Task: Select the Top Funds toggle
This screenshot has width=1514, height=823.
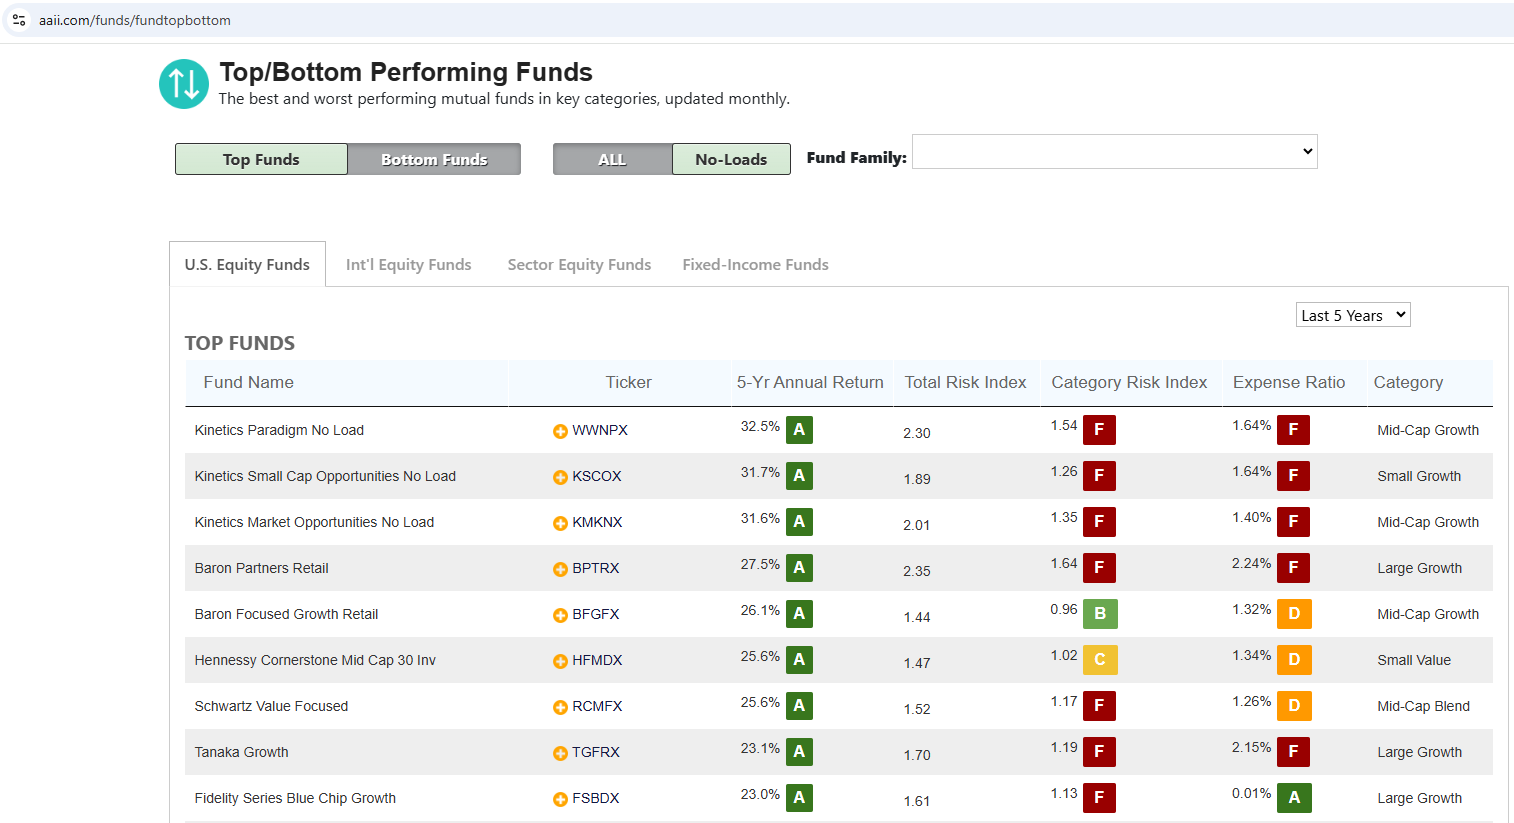Action: (x=261, y=159)
